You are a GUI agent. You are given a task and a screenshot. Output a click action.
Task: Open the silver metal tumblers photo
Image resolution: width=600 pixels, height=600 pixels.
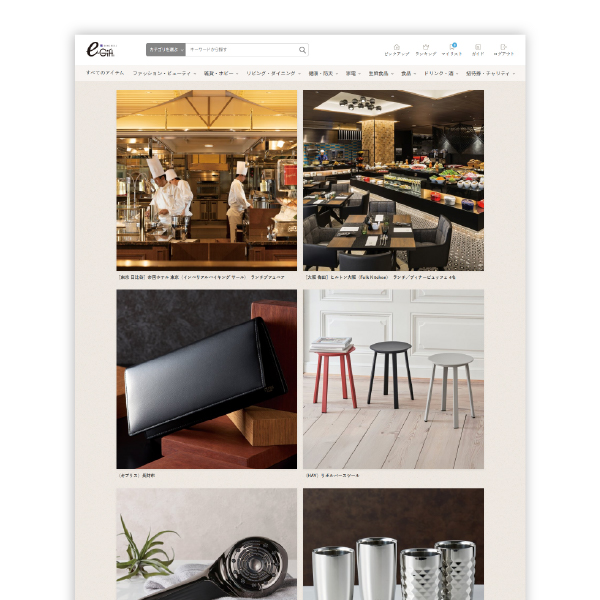point(393,545)
